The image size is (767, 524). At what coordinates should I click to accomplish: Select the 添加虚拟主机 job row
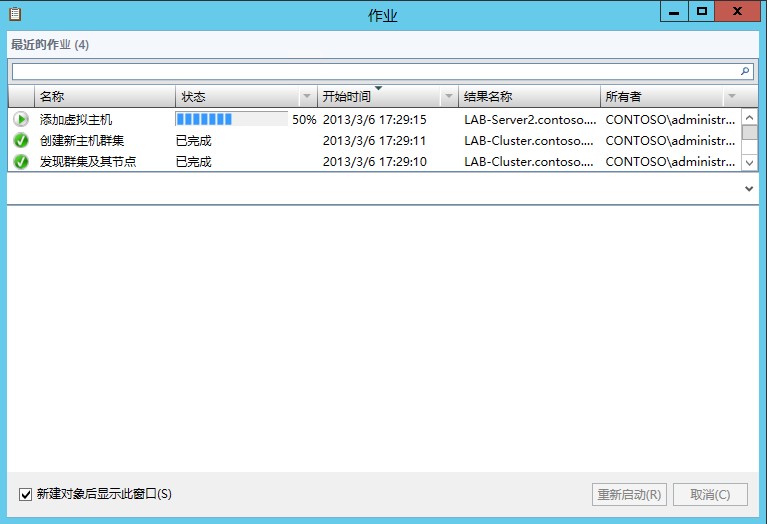[x=375, y=119]
